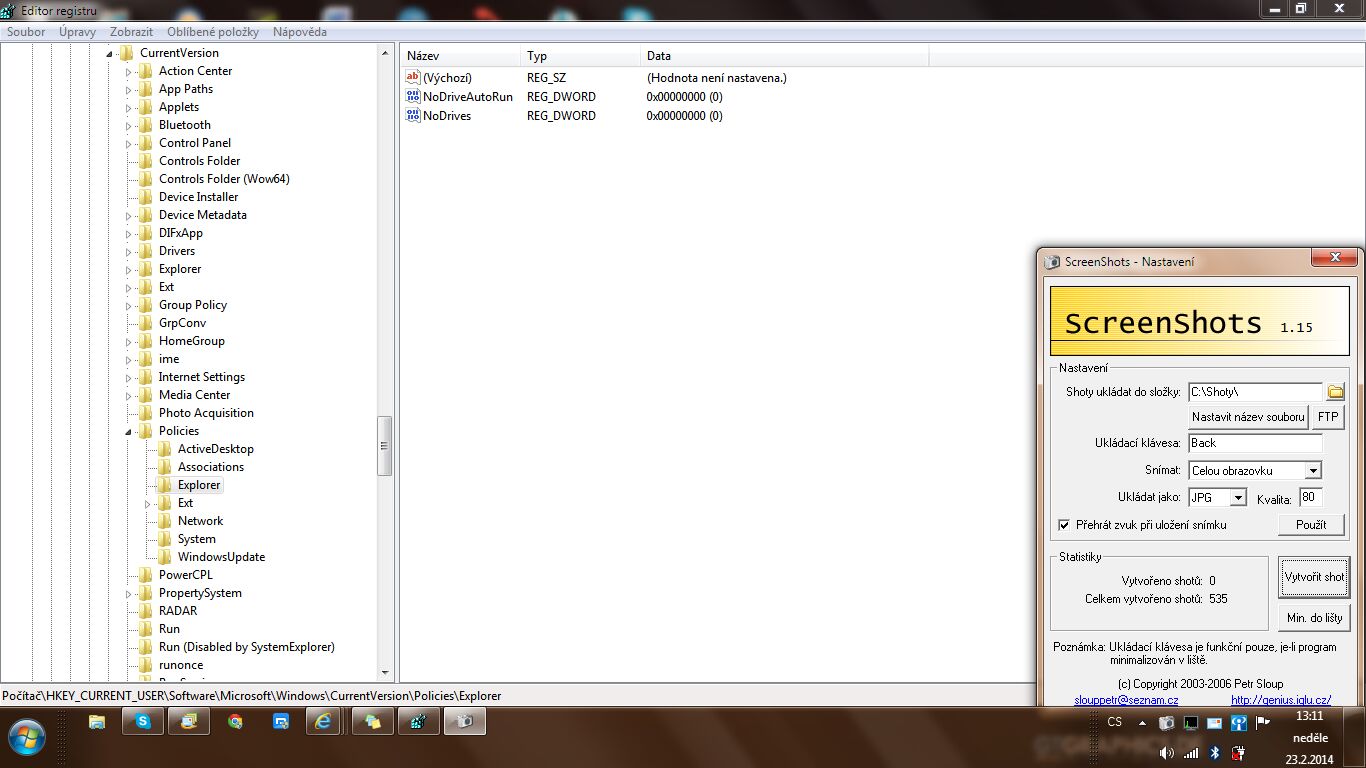The image size is (1366, 768).
Task: Expand the Group Policy tree node
Action: click(128, 306)
